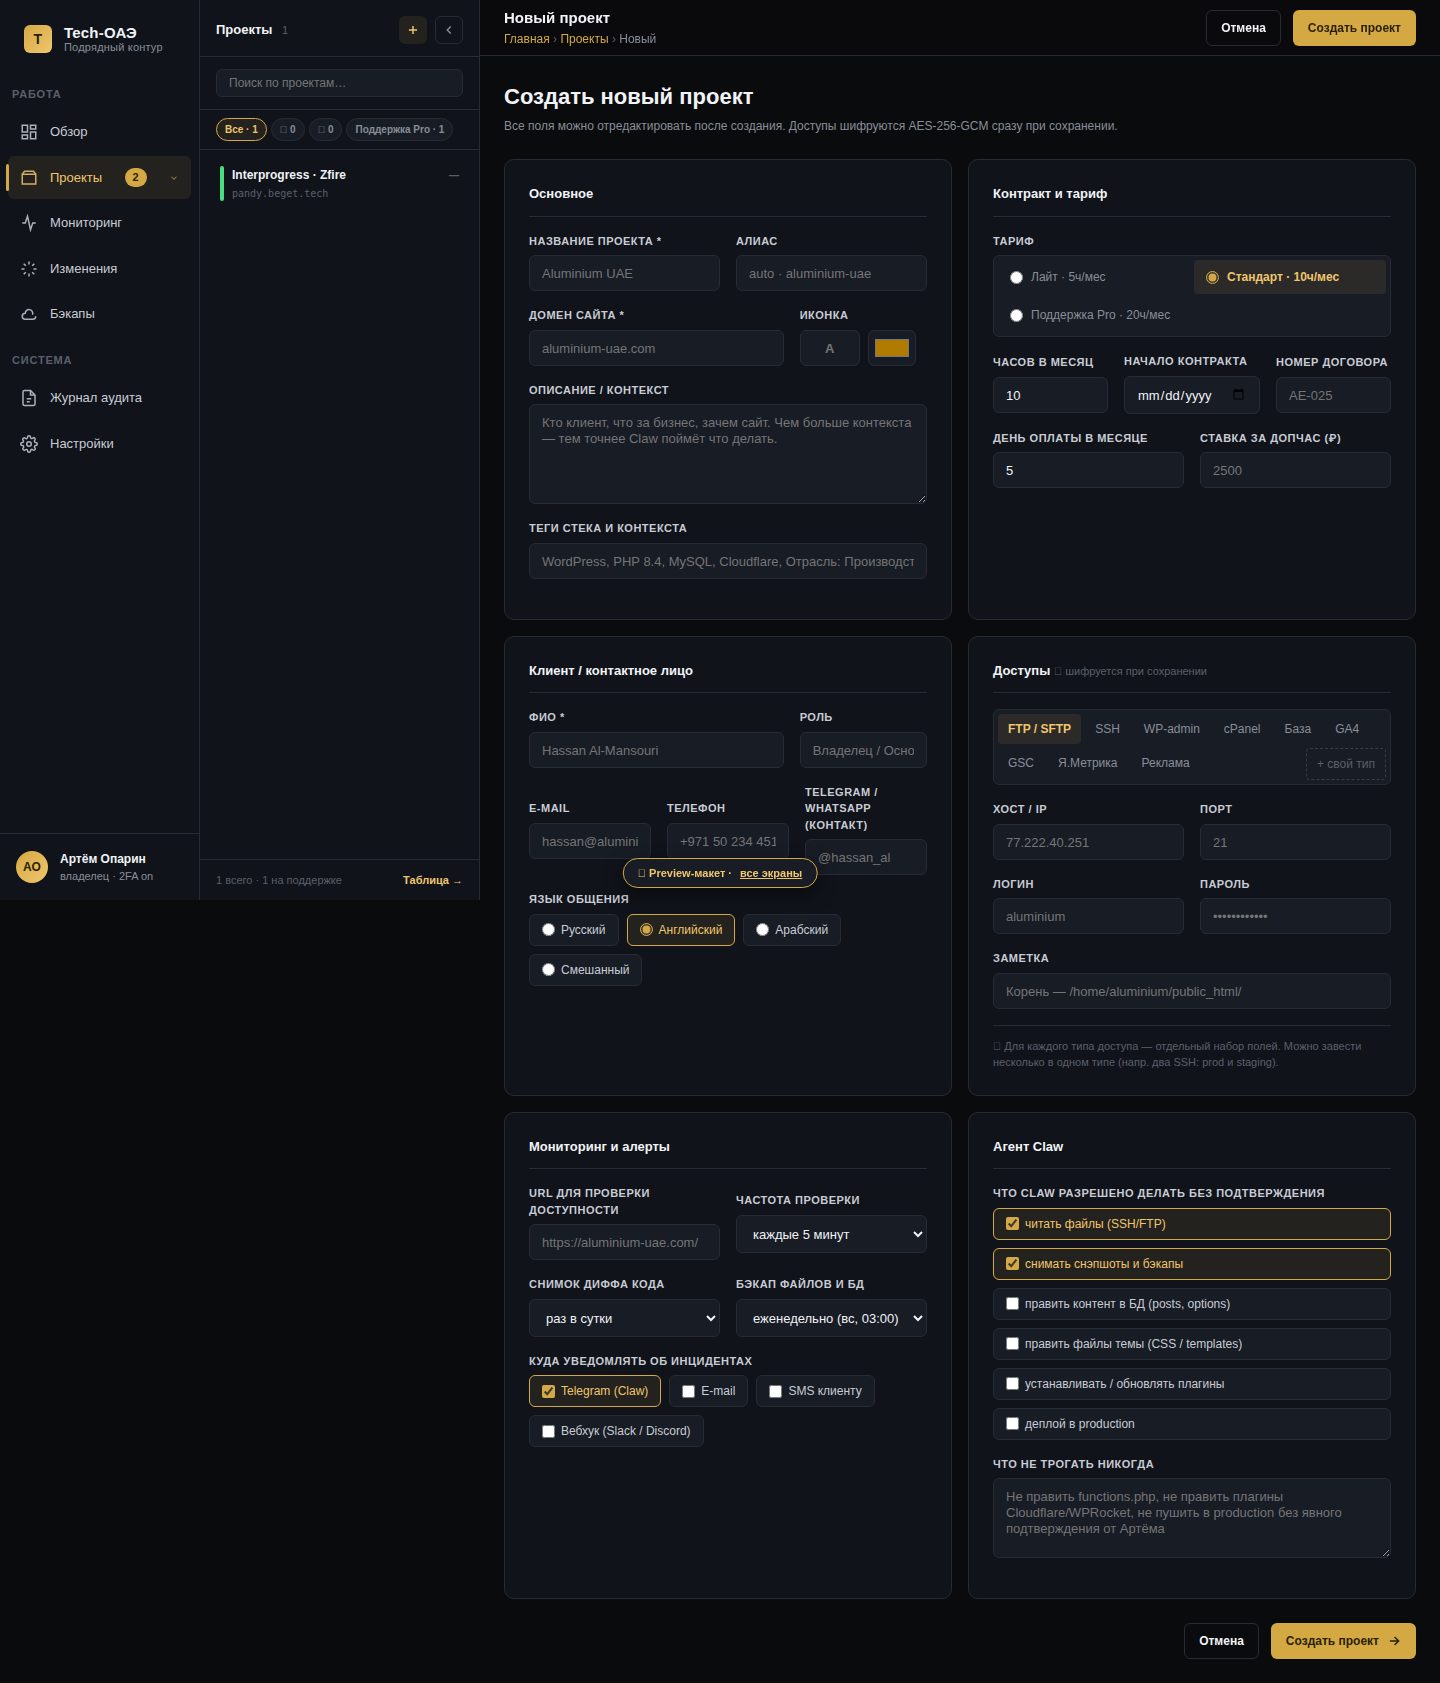Image resolution: width=1440 pixels, height=1683 pixels.
Task: Open Бэкапы cloud icon in sidebar
Action: click(29, 314)
